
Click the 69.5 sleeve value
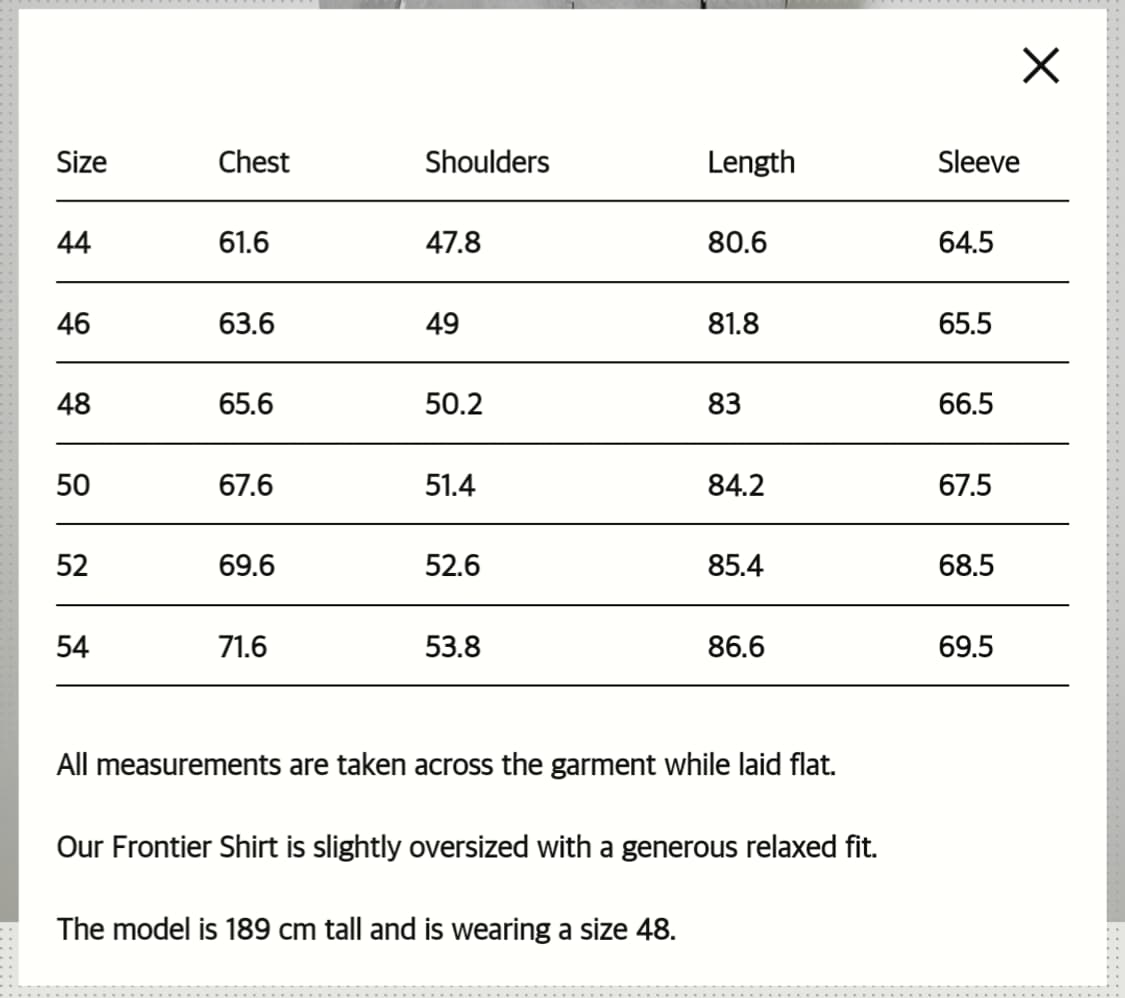[966, 647]
